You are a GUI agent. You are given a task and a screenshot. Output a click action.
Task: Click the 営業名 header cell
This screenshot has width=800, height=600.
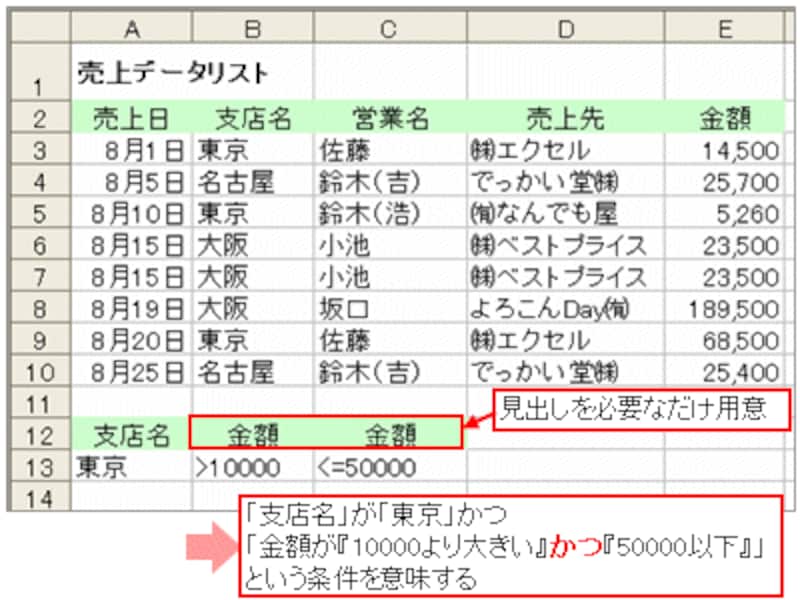pyautogui.click(x=390, y=117)
